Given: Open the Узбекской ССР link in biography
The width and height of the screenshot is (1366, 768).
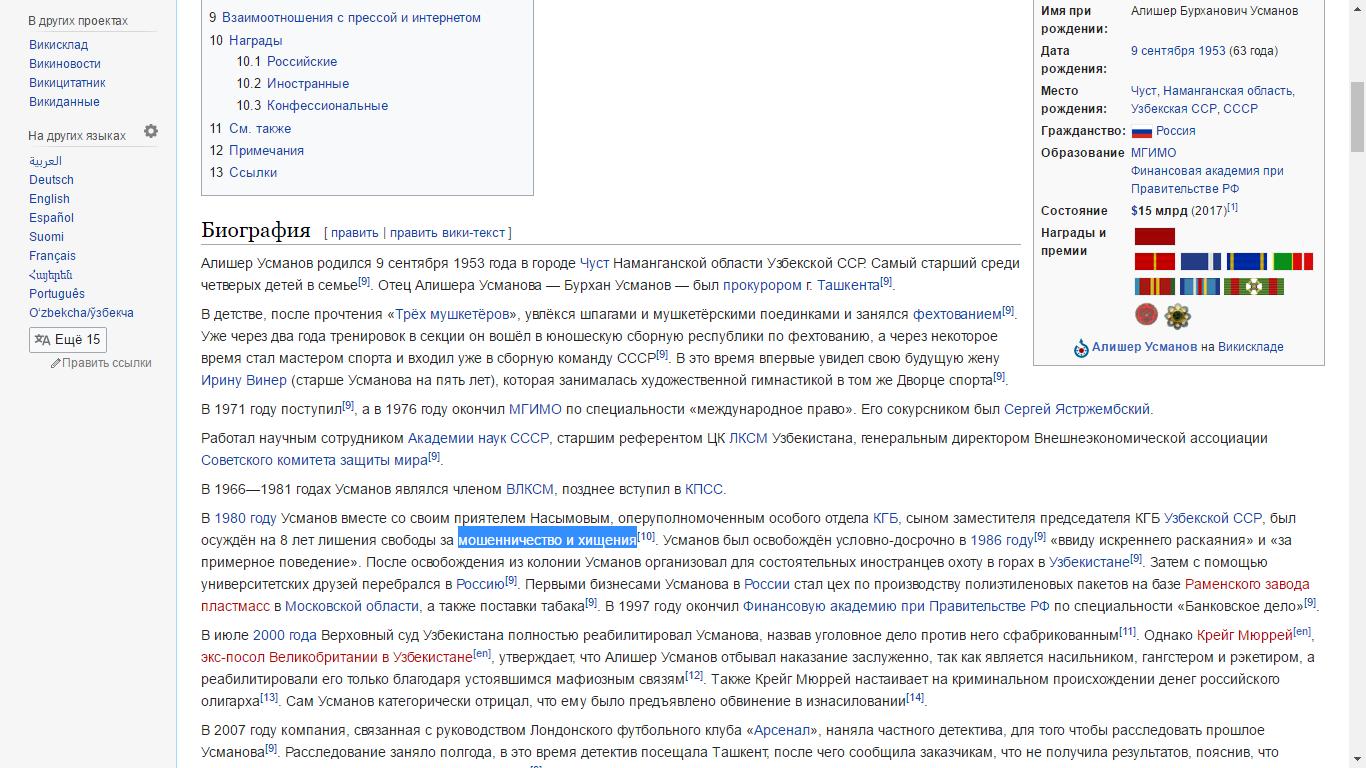Looking at the screenshot, I should (x=1213, y=518).
